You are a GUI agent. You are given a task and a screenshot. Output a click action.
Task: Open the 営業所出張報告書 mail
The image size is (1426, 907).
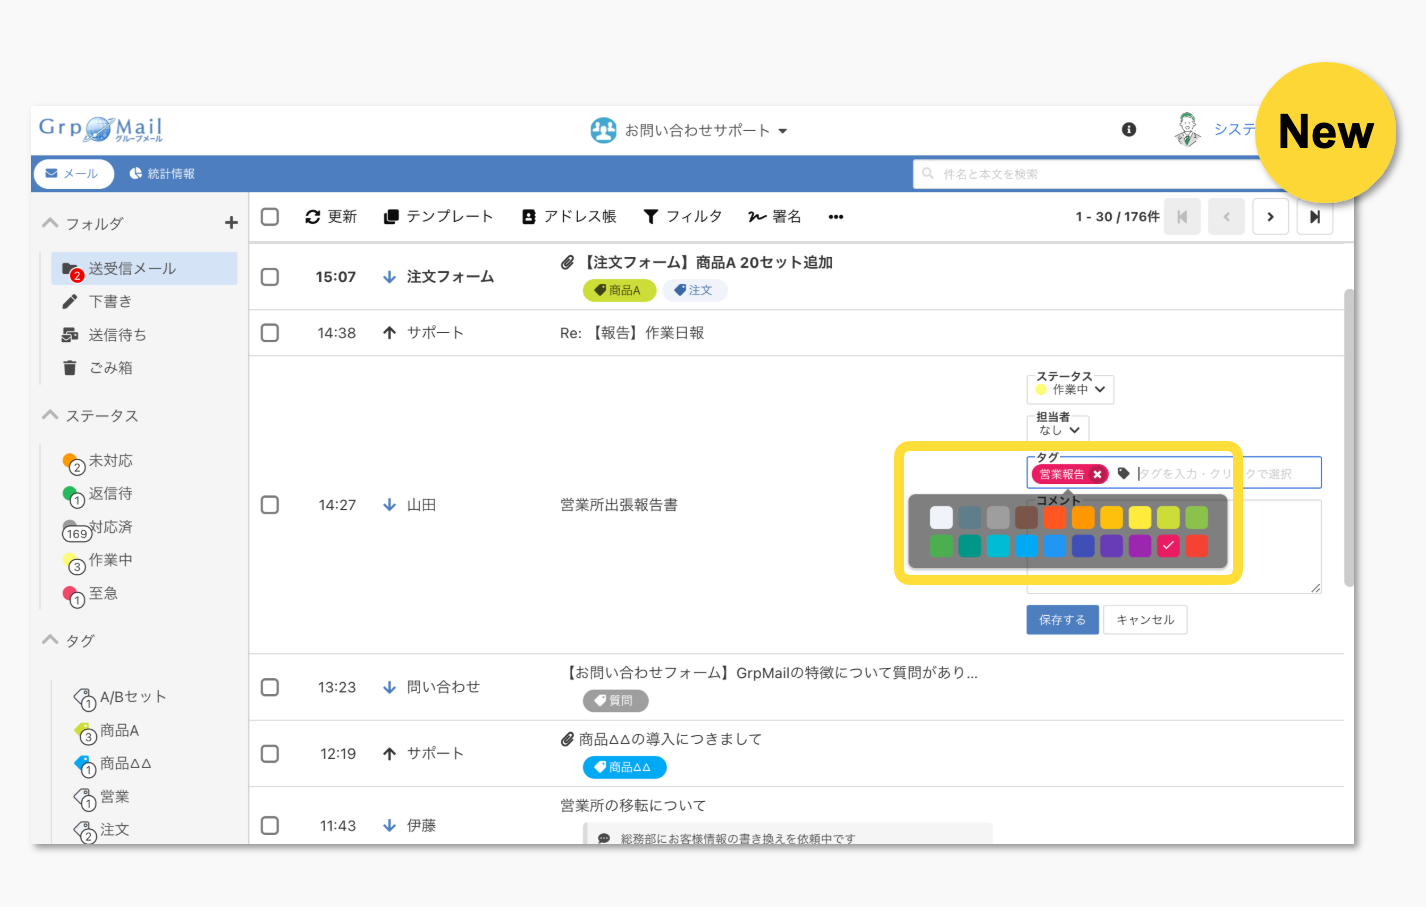pos(619,505)
